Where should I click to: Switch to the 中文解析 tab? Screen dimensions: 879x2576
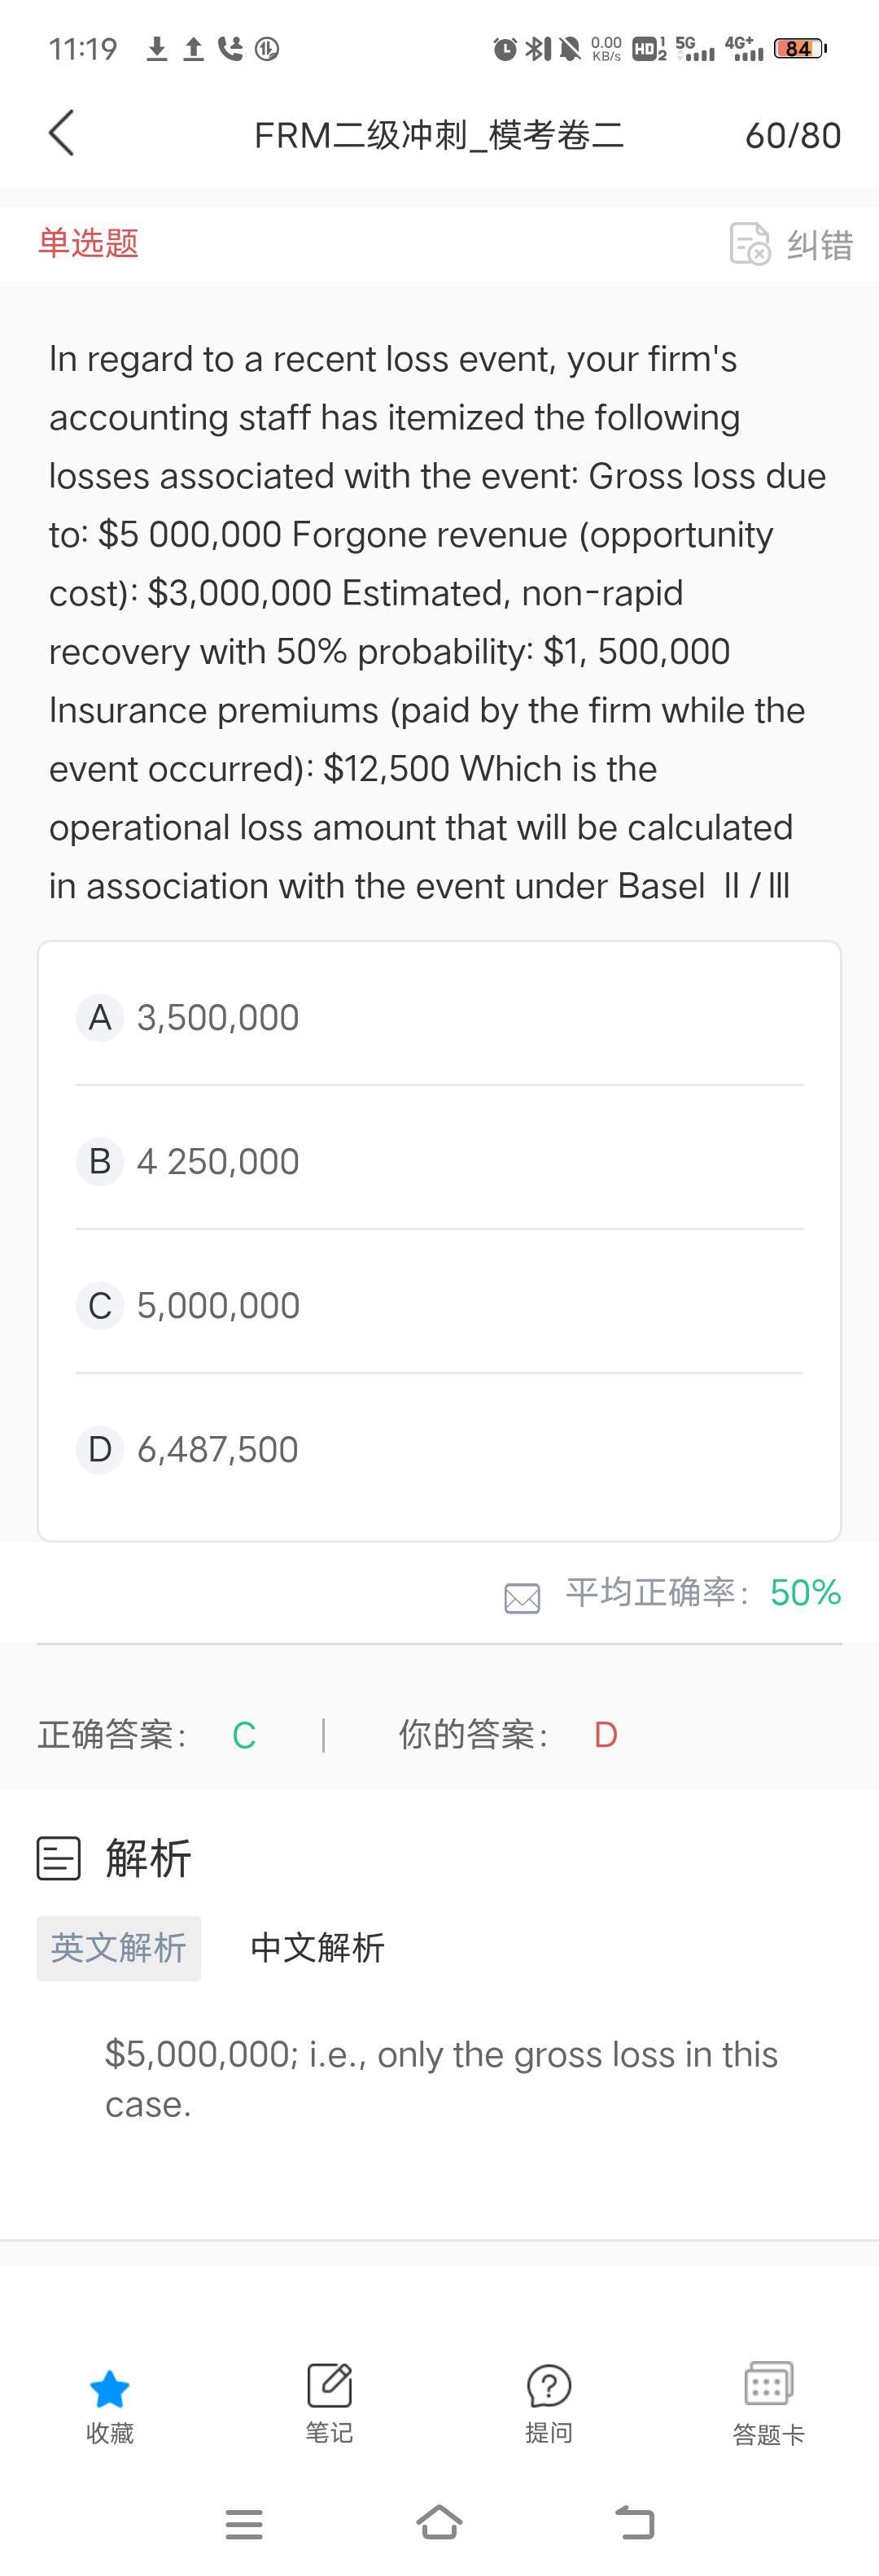coord(317,1948)
